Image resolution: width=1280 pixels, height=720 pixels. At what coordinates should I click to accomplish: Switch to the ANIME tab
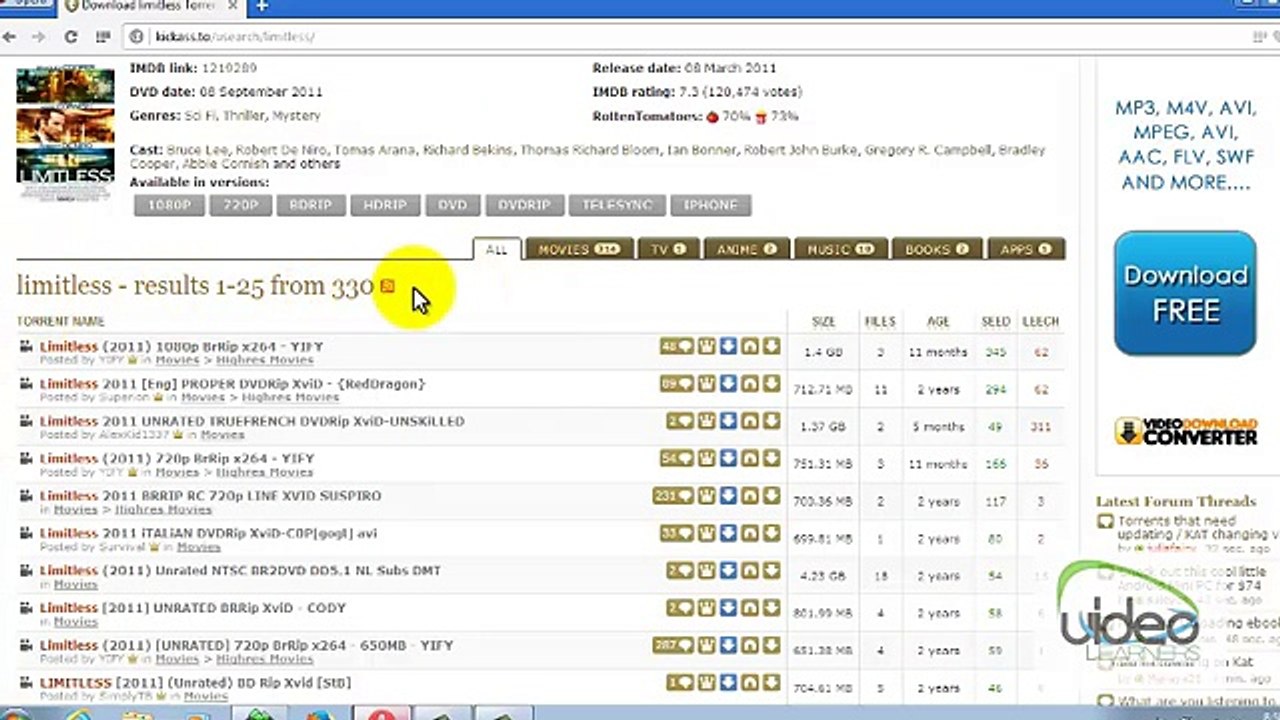(746, 250)
